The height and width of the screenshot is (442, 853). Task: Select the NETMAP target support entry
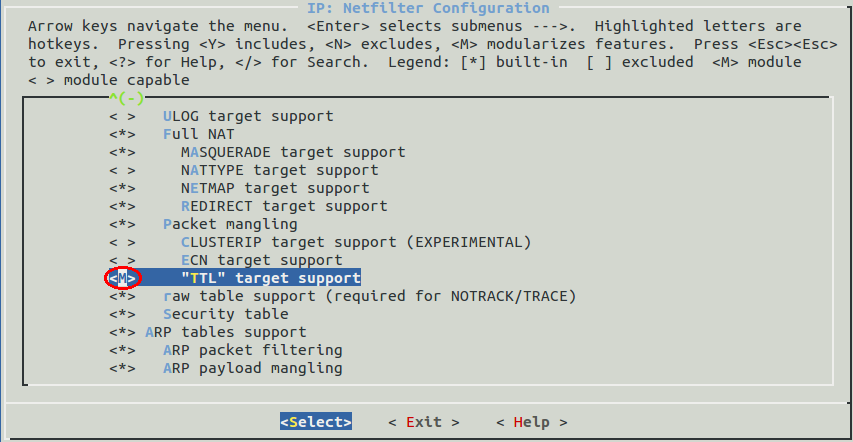pyautogui.click(x=275, y=188)
